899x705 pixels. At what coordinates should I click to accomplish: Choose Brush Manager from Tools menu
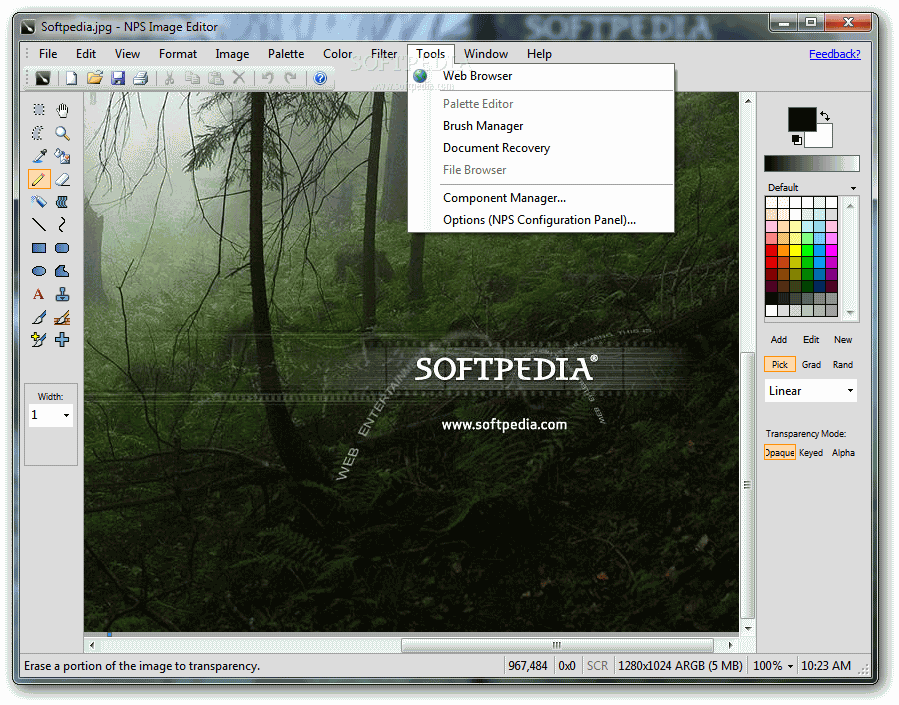541,126
